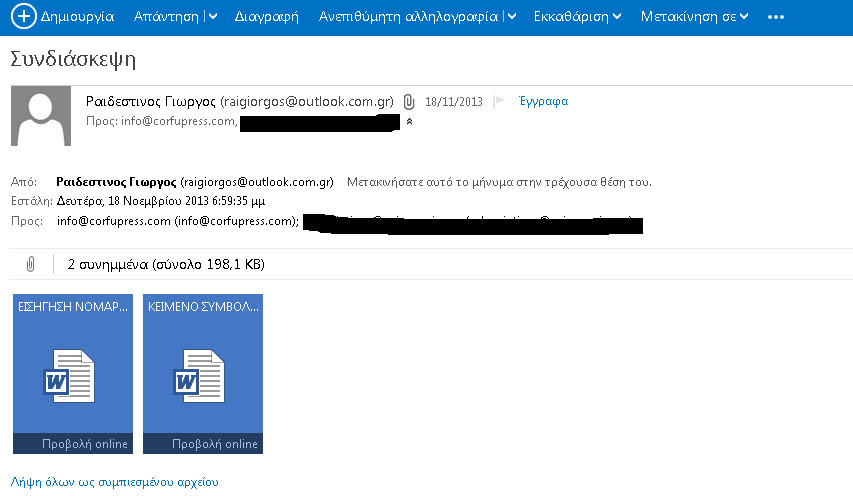Screen dimensions: 853x496
Task: Click the sender's avatar picture
Action: [x=41, y=116]
